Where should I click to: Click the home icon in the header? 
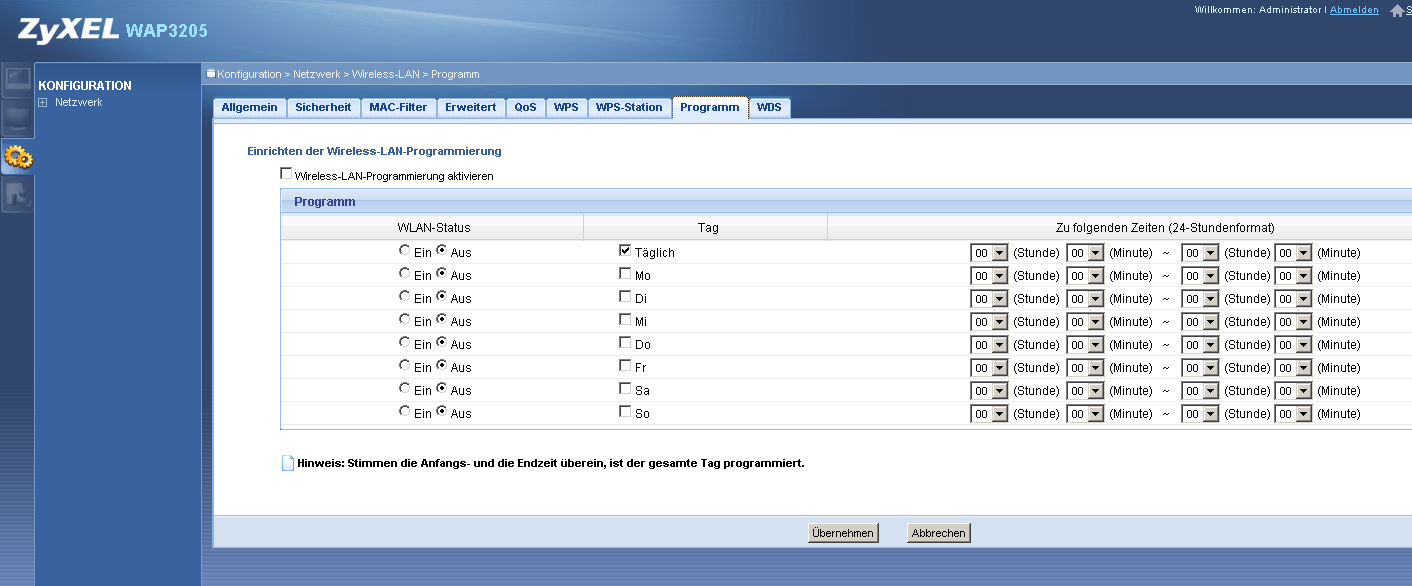pyautogui.click(x=1397, y=10)
